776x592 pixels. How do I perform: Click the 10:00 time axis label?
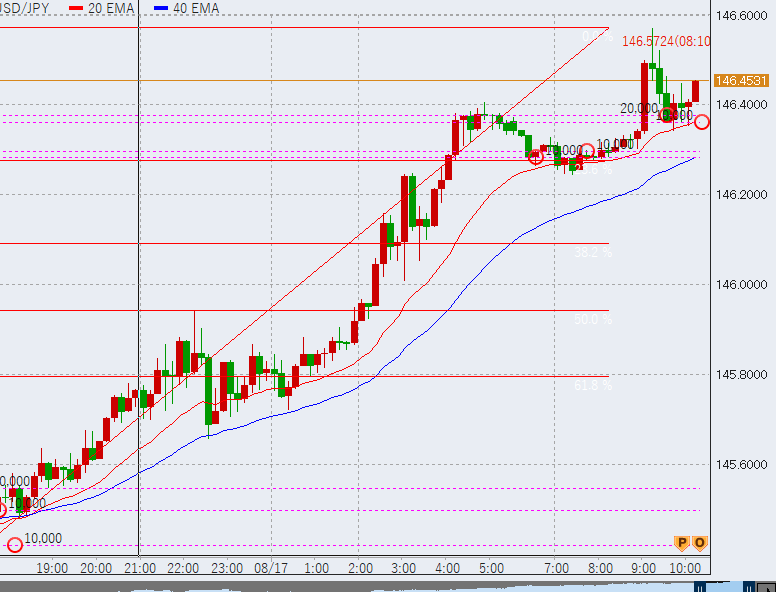[685, 568]
